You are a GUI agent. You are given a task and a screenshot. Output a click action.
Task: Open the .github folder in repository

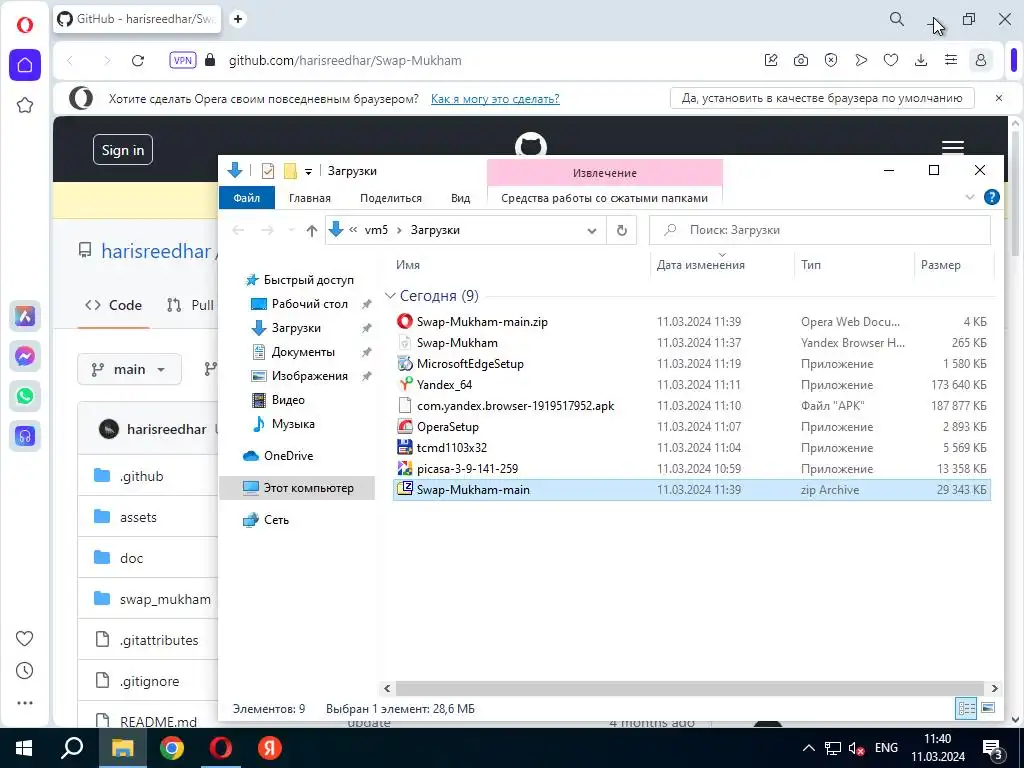tap(141, 476)
